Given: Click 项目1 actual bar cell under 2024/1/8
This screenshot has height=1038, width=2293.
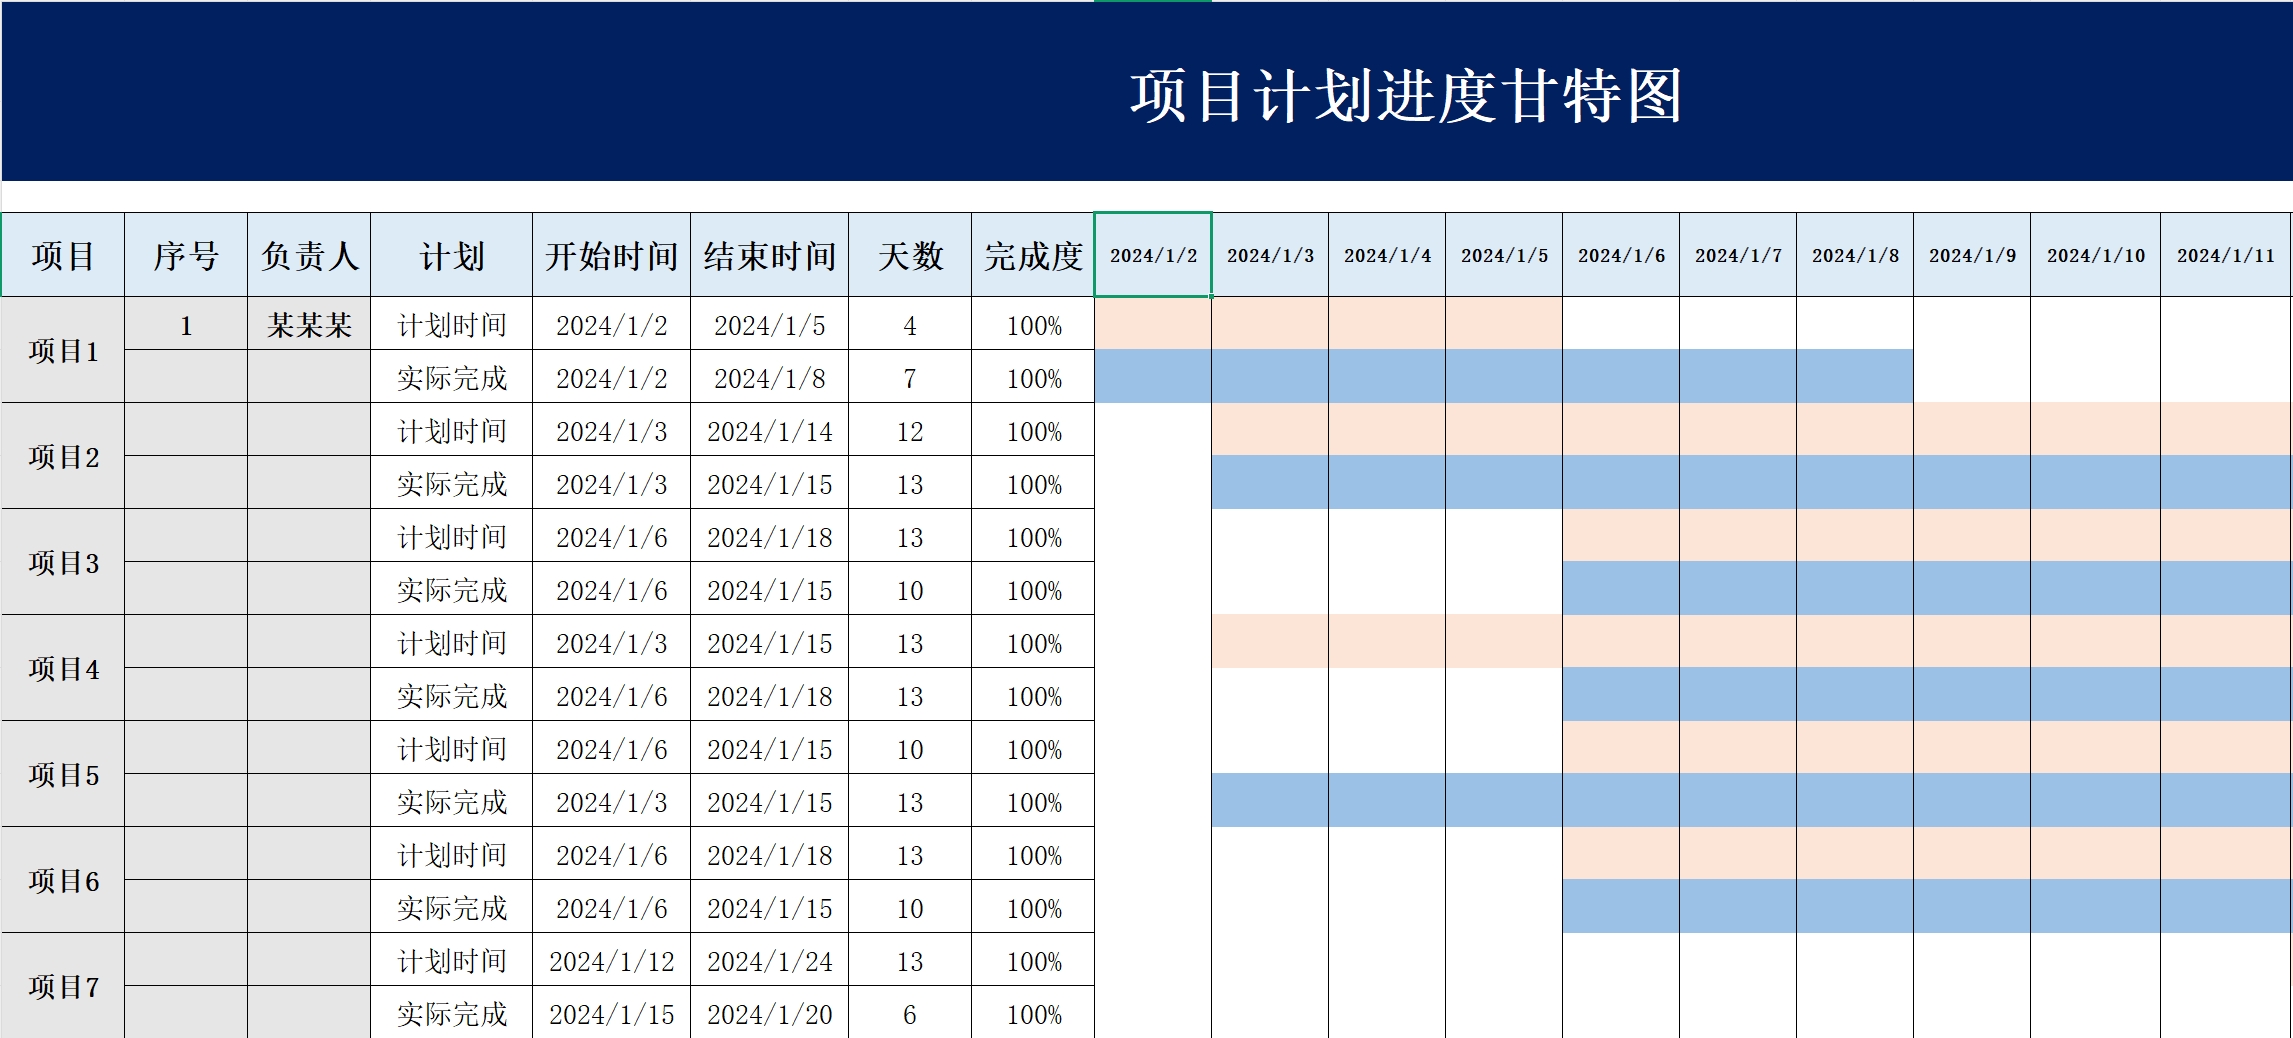Looking at the screenshot, I should [1855, 376].
